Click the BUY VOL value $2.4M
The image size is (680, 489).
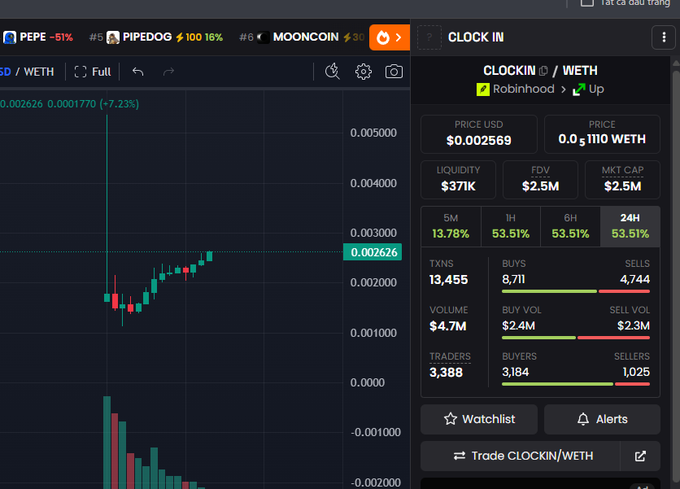pyautogui.click(x=518, y=326)
